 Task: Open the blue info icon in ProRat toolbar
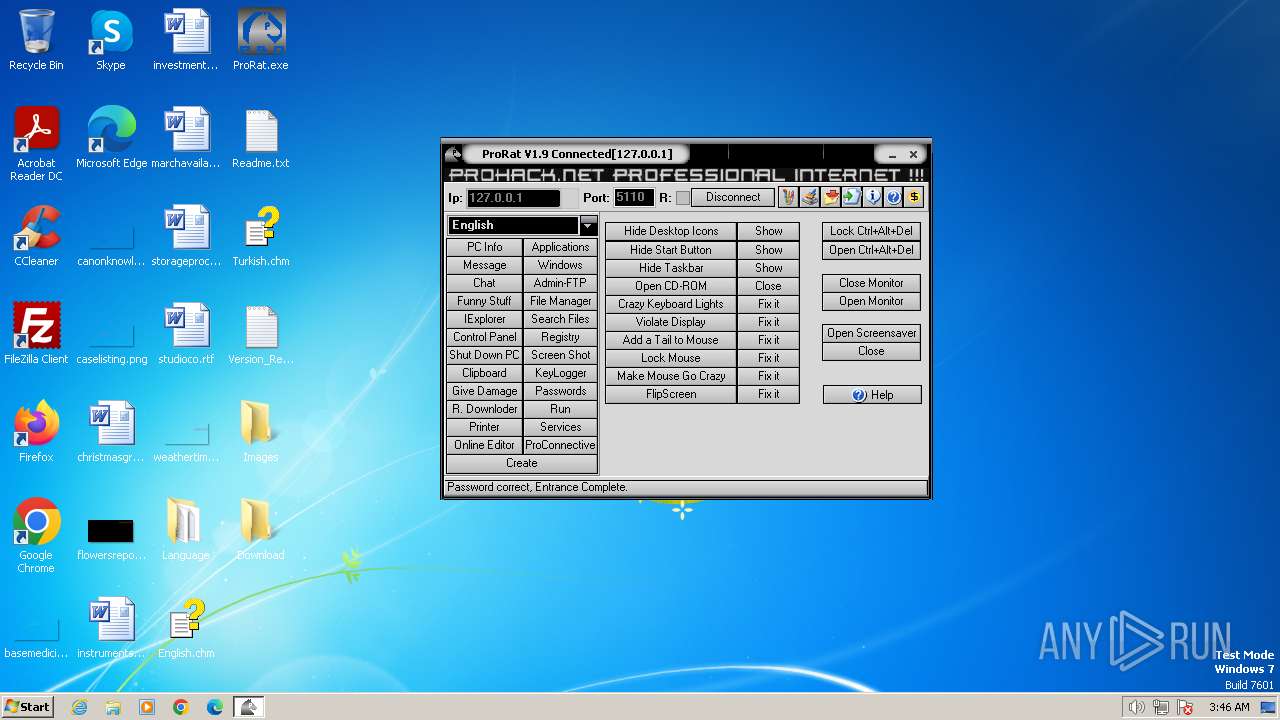click(872, 197)
